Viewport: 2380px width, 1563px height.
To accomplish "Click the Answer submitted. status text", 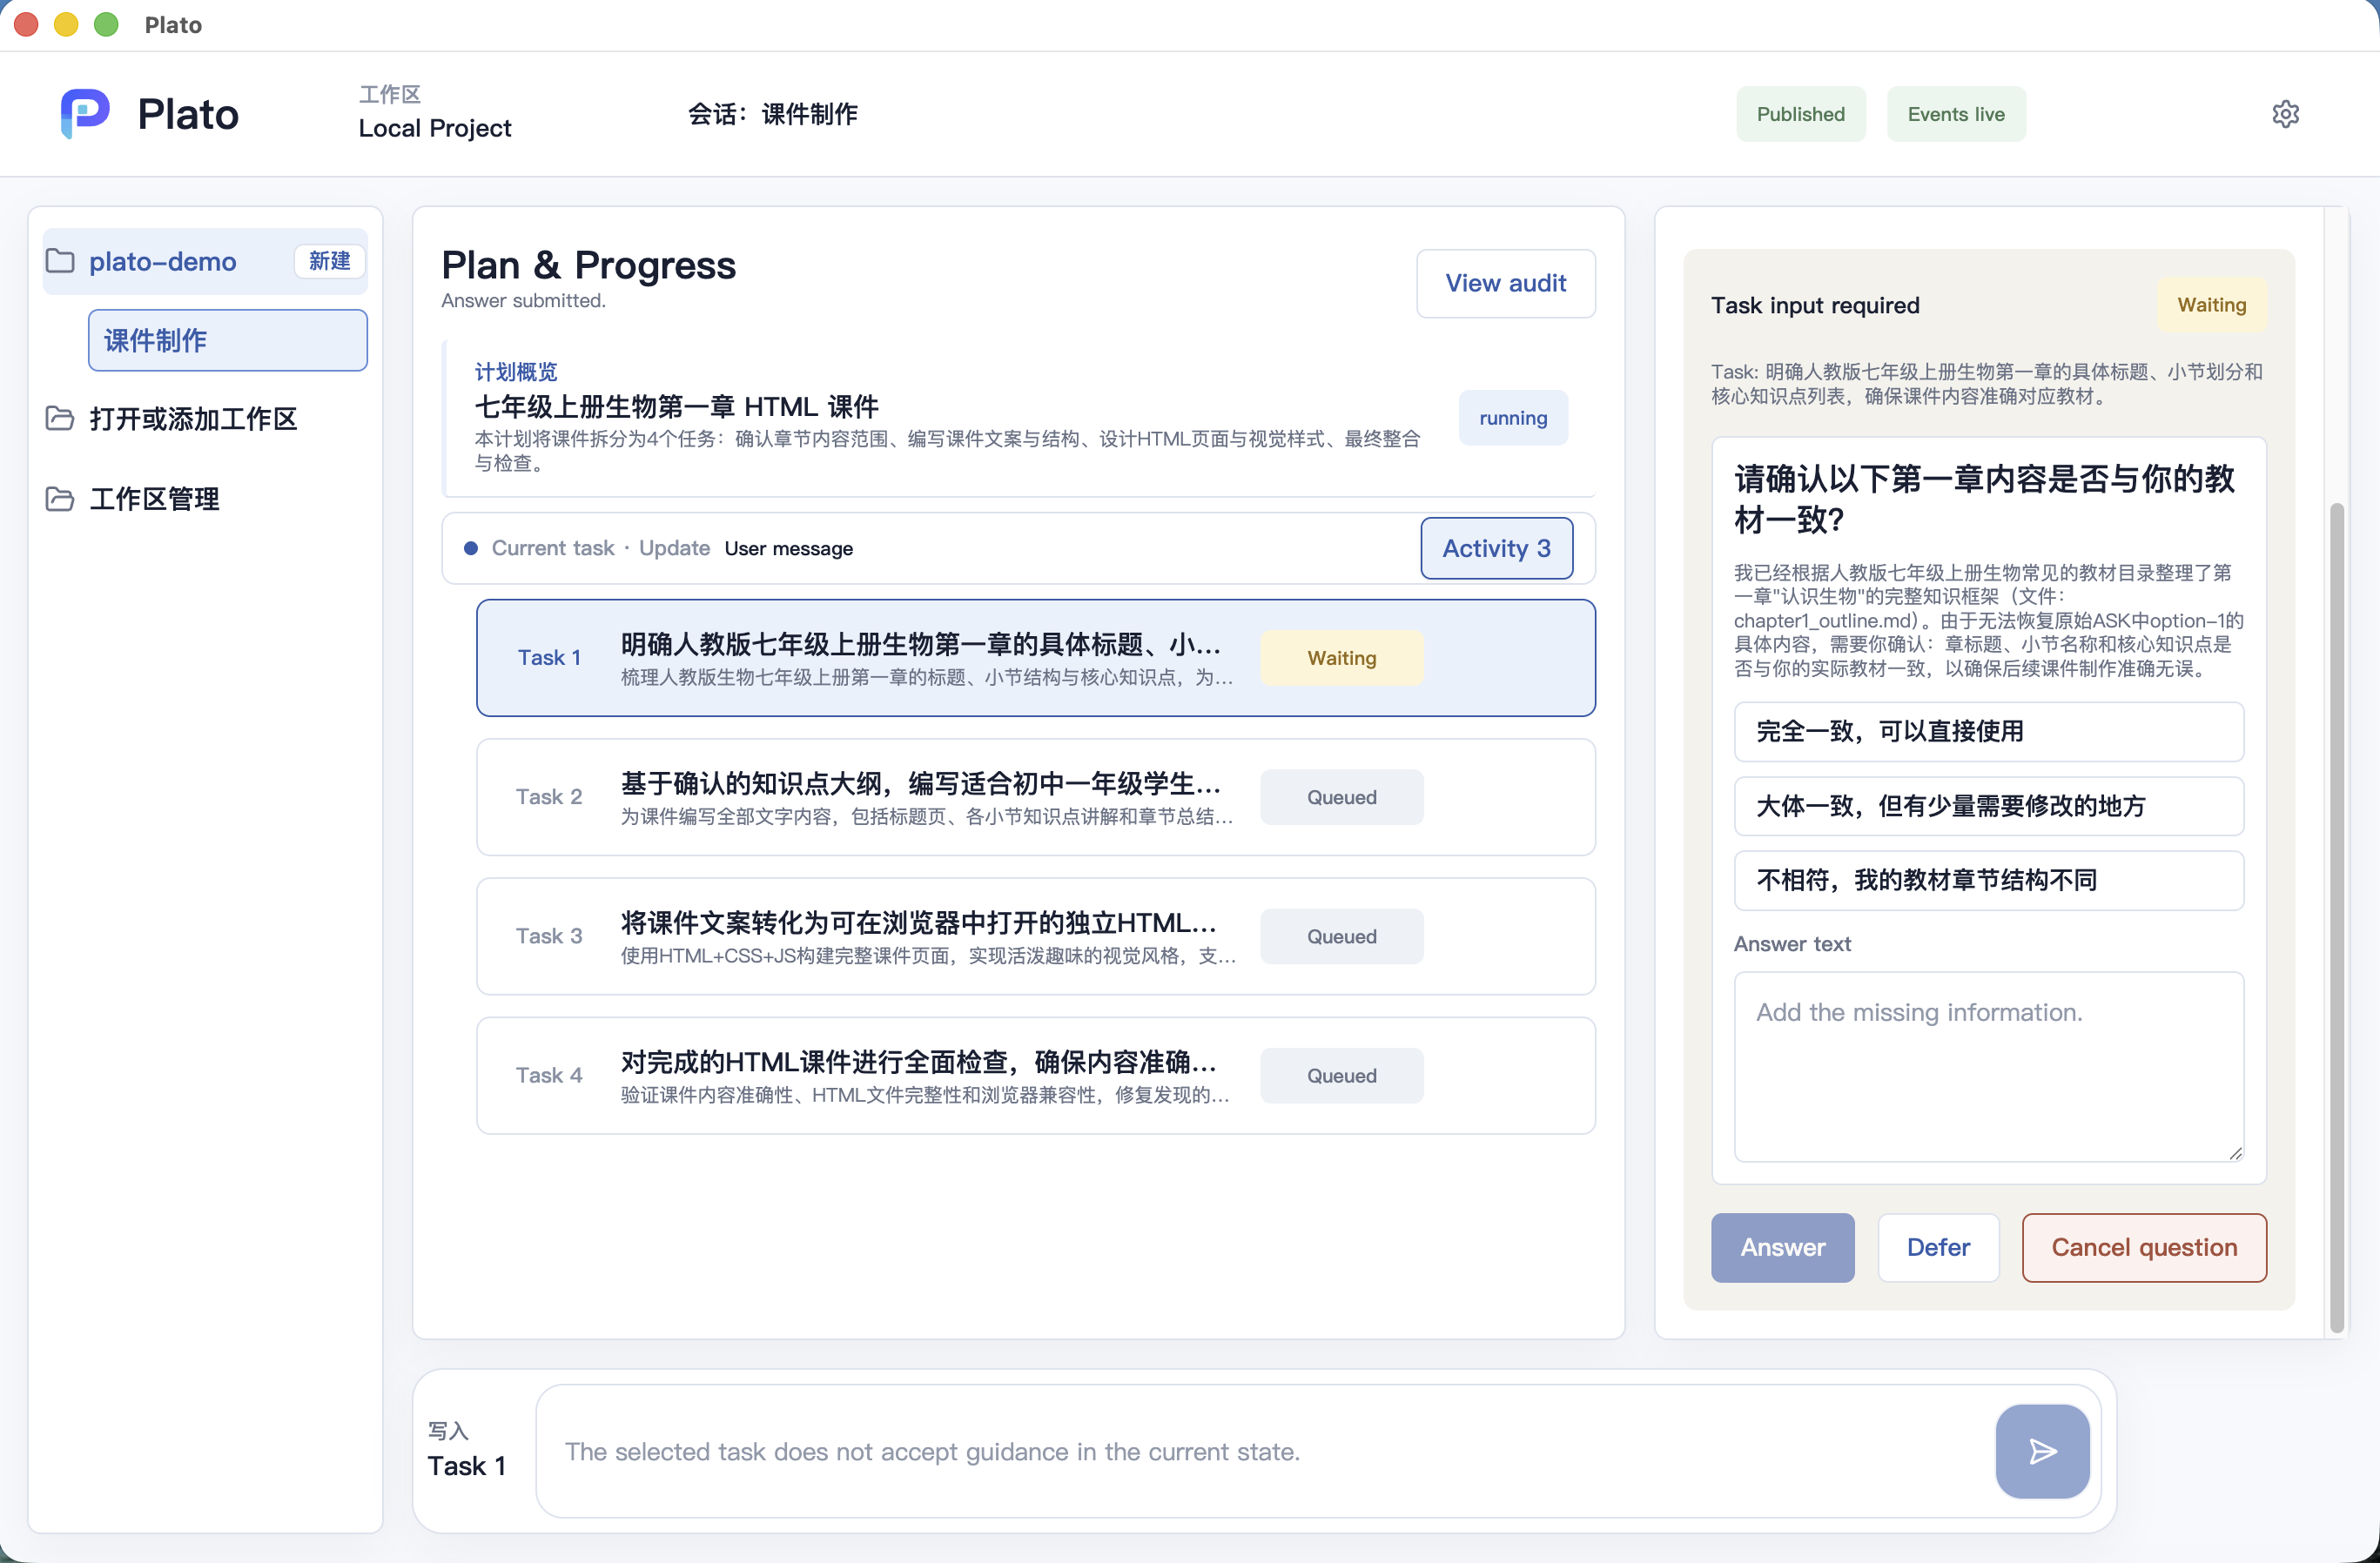I will (x=523, y=300).
